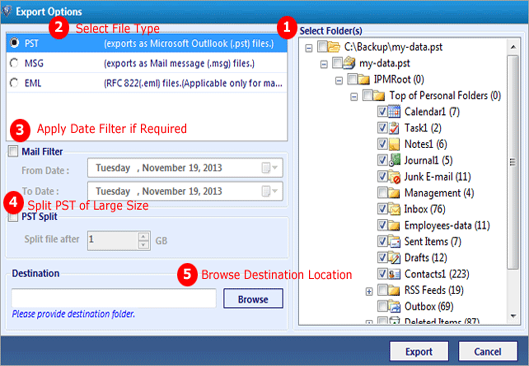Increase the split file size value
The image size is (529, 366).
tap(143, 236)
